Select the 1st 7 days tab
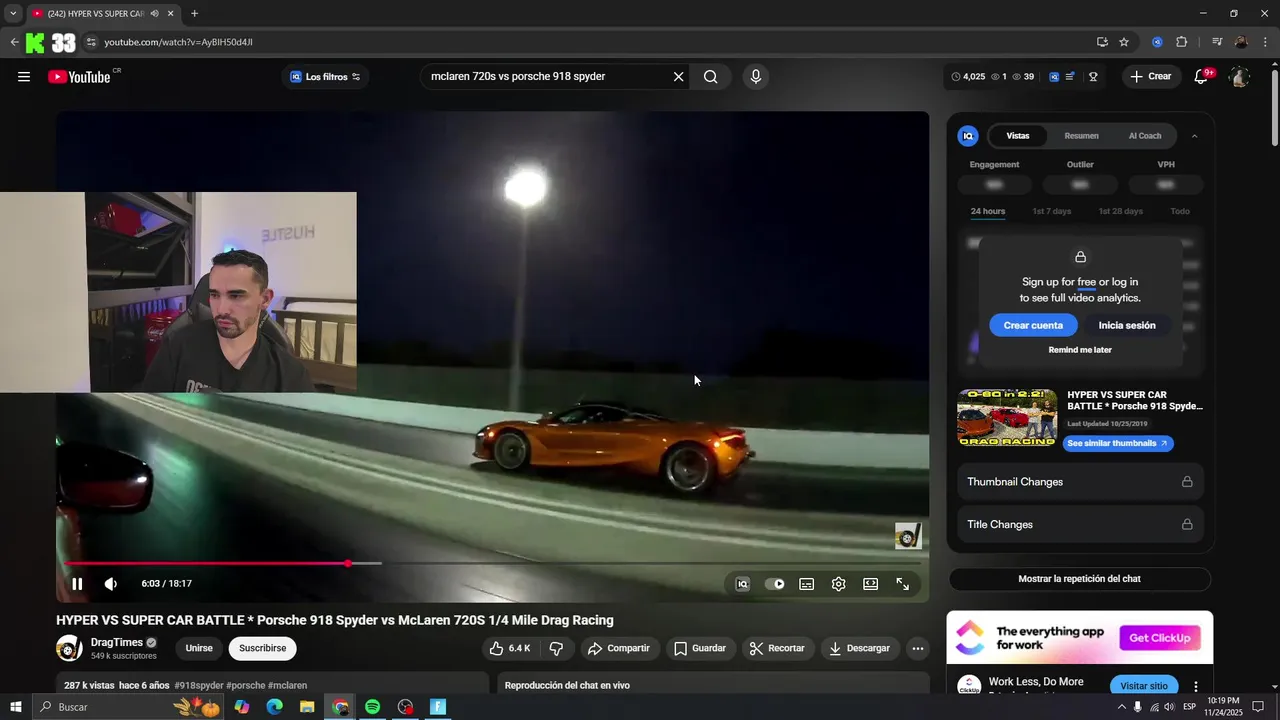 [1052, 211]
